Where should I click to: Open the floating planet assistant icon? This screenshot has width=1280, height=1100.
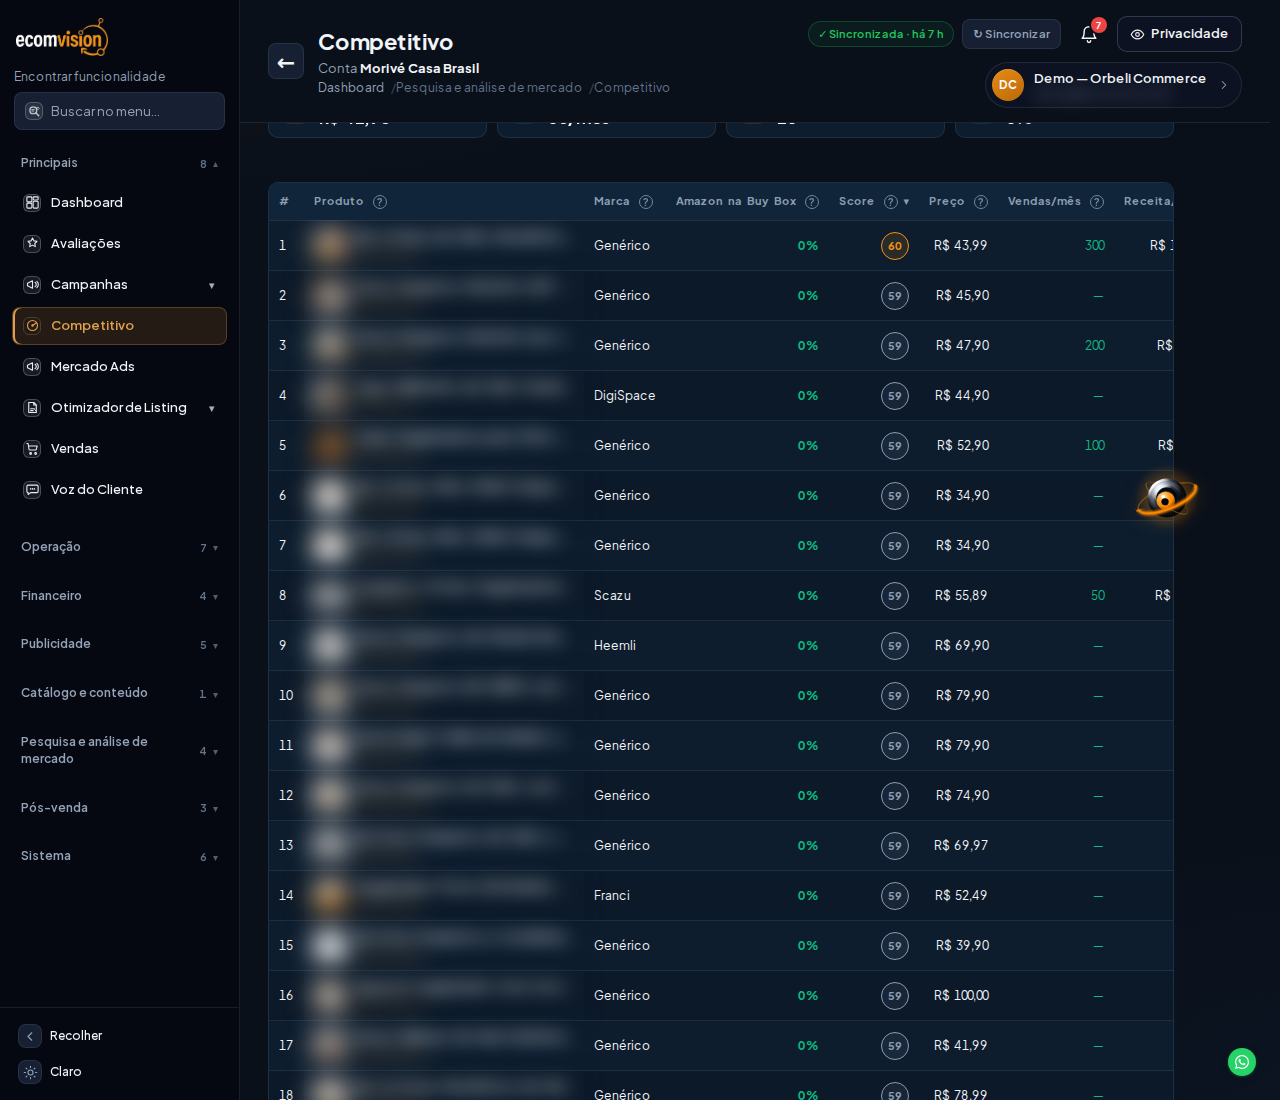point(1166,496)
